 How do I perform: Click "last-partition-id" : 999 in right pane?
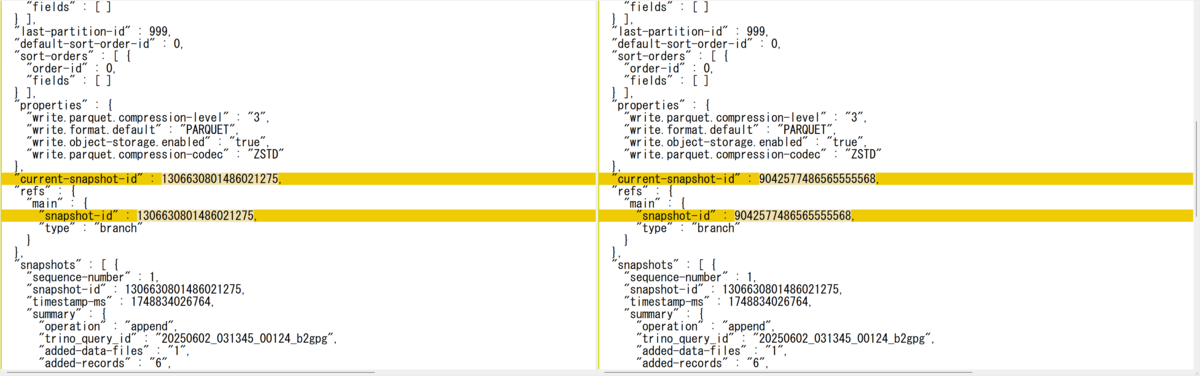692,31
